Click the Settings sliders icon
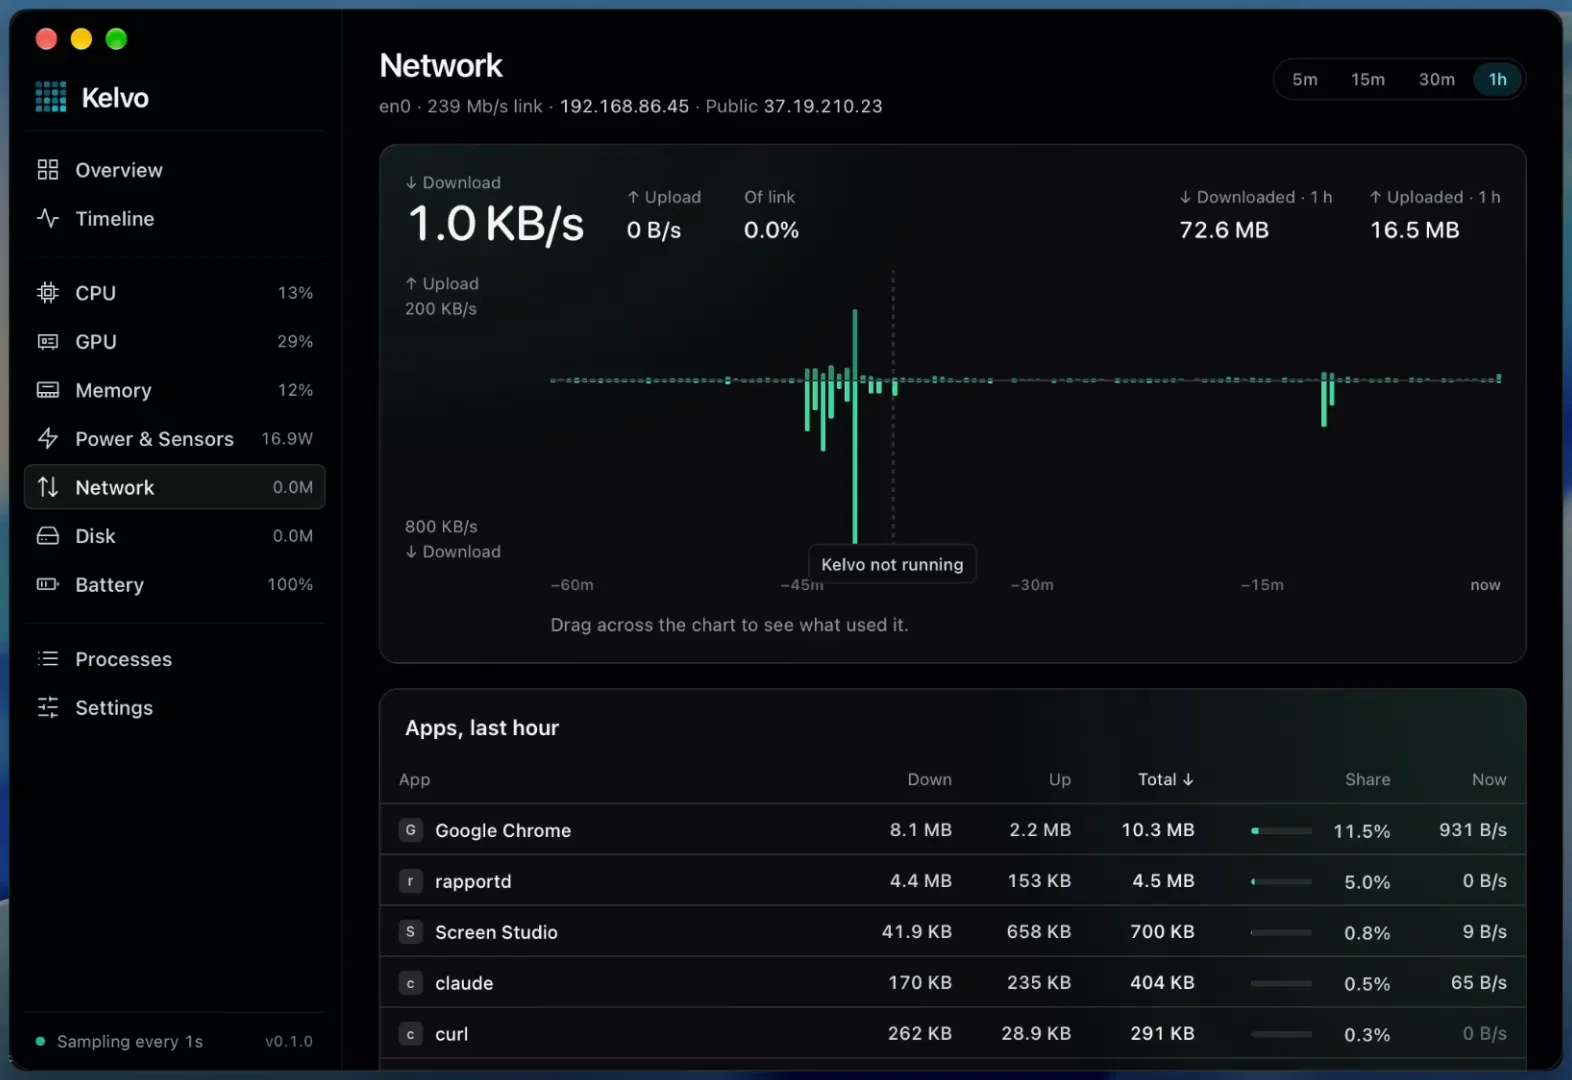The height and width of the screenshot is (1080, 1572). [48, 708]
